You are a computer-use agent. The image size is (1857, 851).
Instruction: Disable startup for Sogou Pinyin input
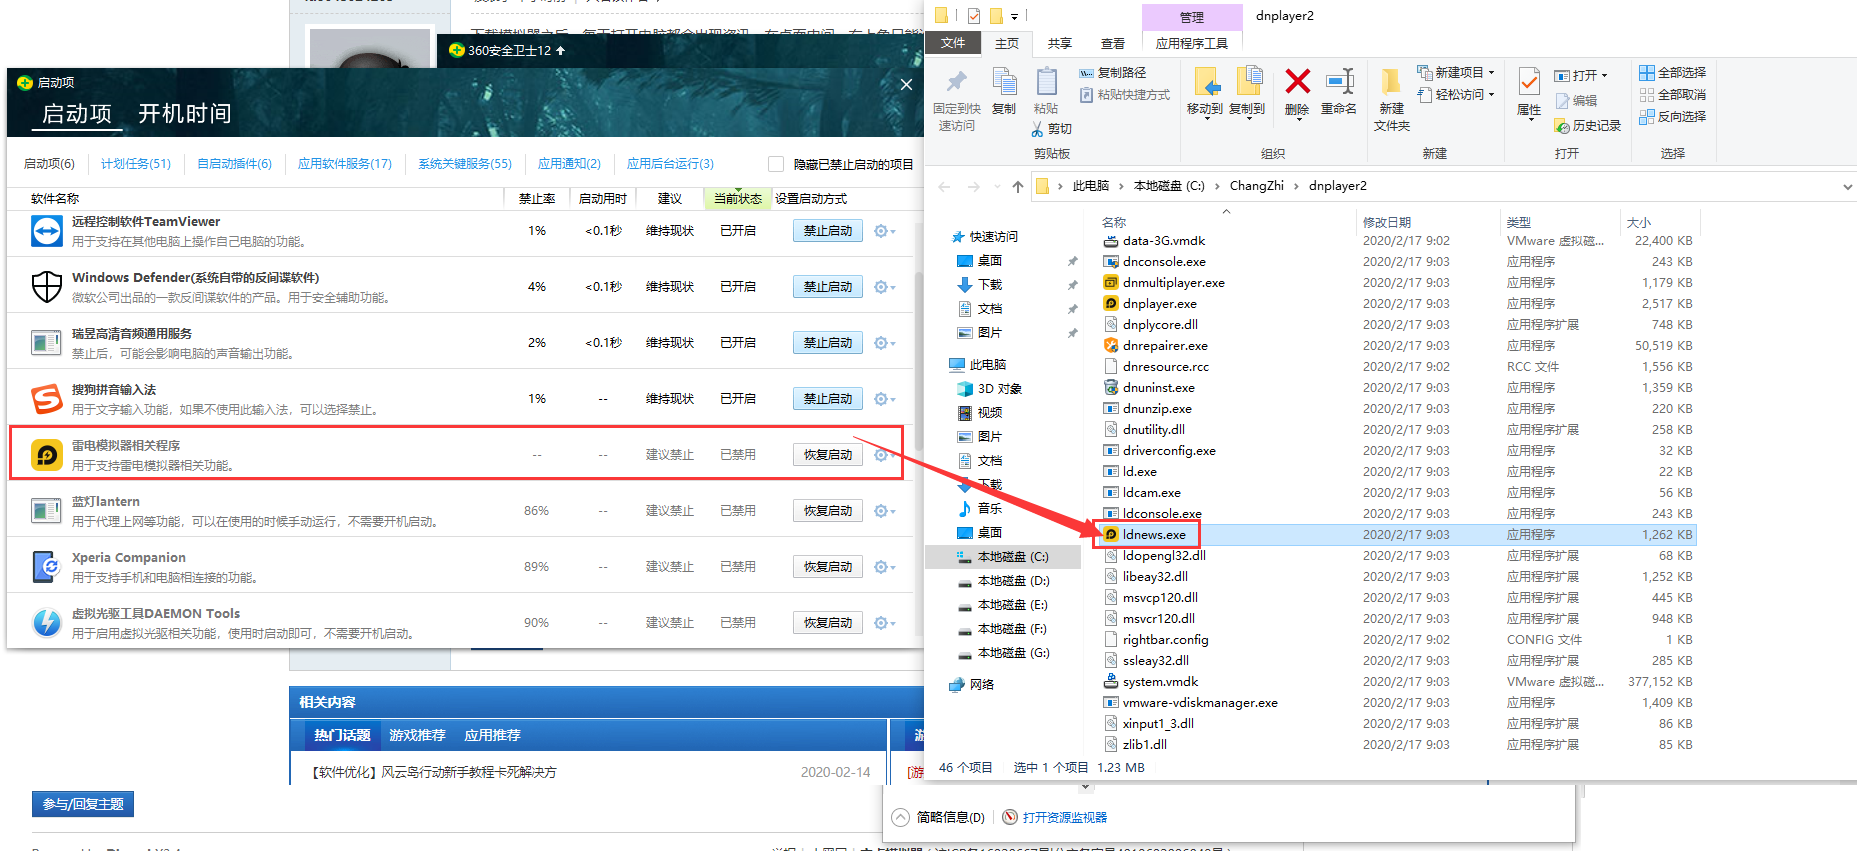[828, 399]
